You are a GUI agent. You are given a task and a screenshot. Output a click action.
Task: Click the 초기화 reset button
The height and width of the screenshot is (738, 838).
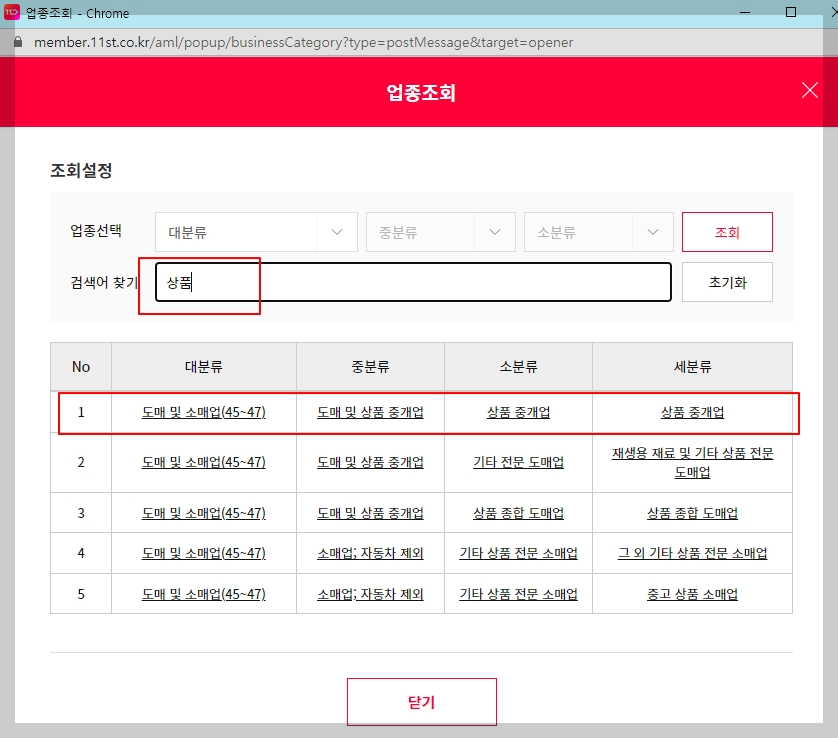[x=727, y=282]
